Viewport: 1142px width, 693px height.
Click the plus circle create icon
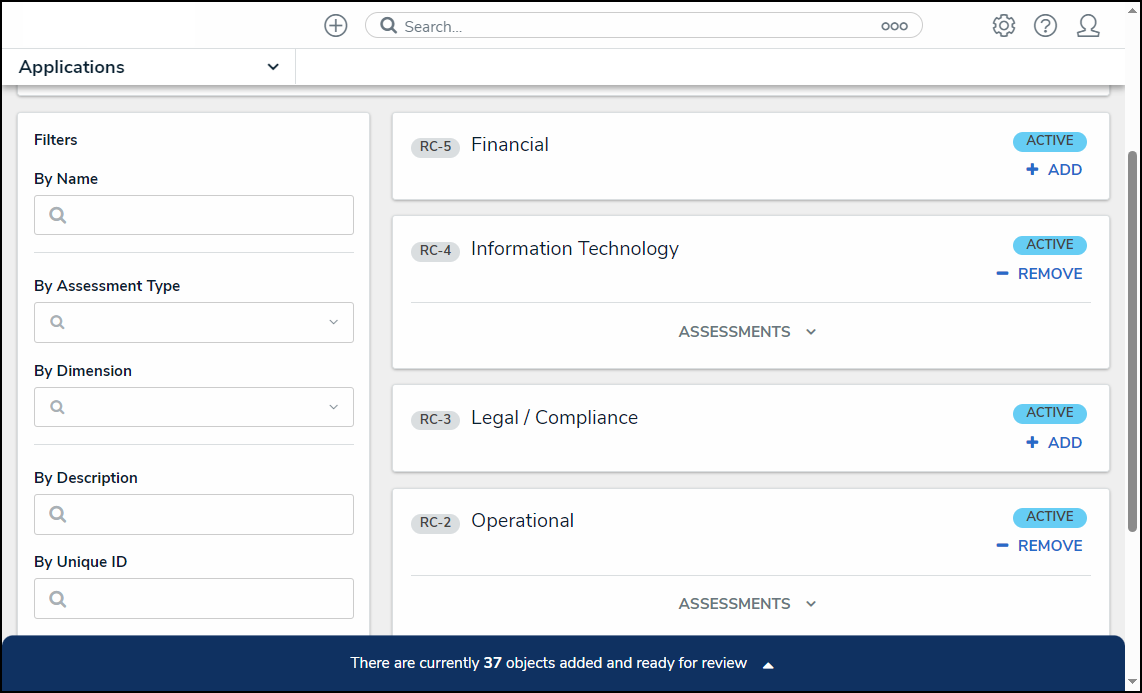click(336, 26)
